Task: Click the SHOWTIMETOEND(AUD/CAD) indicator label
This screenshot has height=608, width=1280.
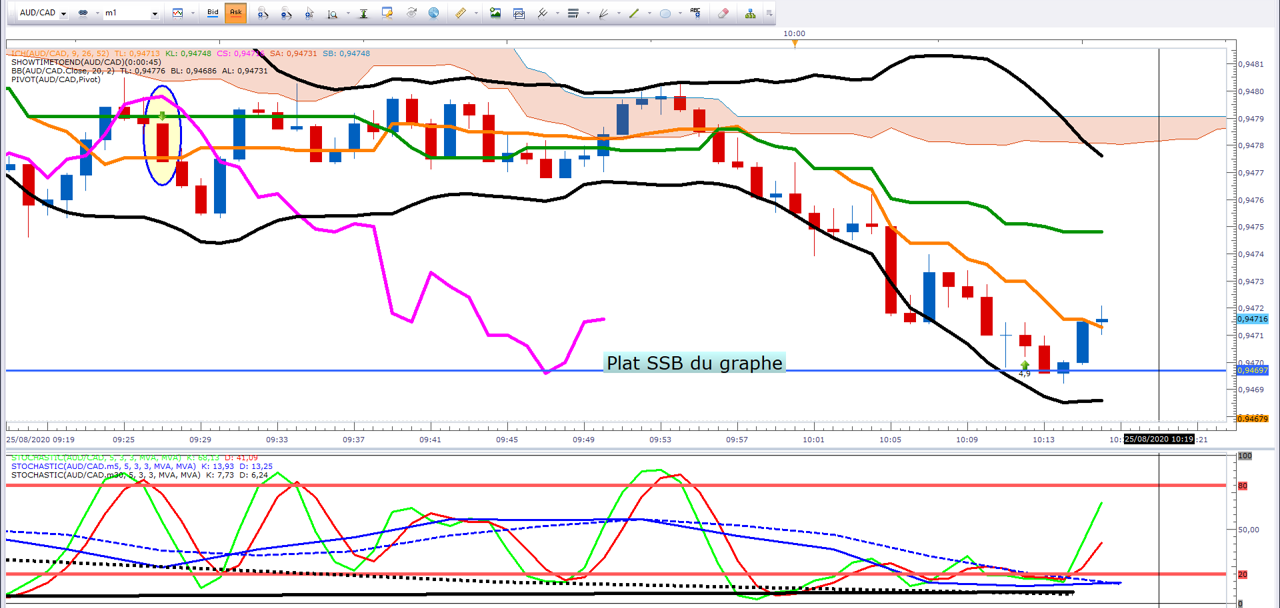Action: point(86,62)
